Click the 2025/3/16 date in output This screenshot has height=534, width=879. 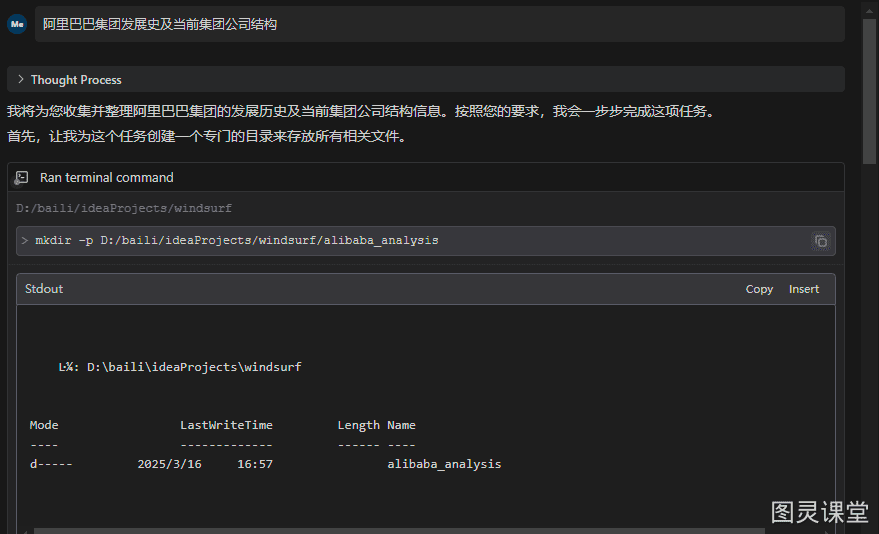click(x=169, y=464)
